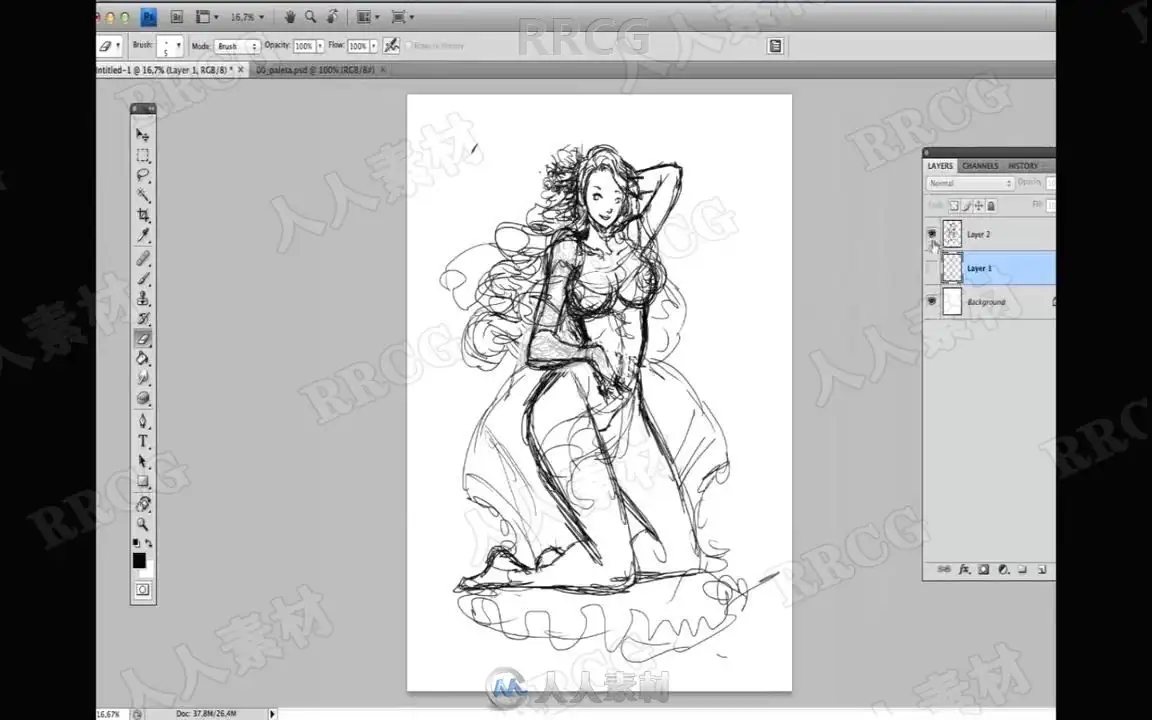Select the Eyedropper tool in toolbox
This screenshot has width=1152, height=720.
(143, 235)
